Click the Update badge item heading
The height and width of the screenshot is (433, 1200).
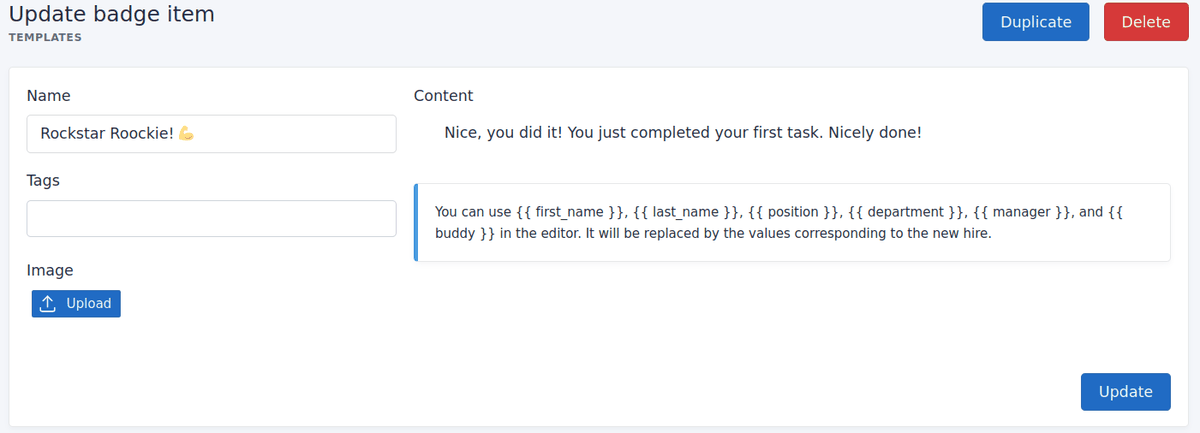(111, 14)
